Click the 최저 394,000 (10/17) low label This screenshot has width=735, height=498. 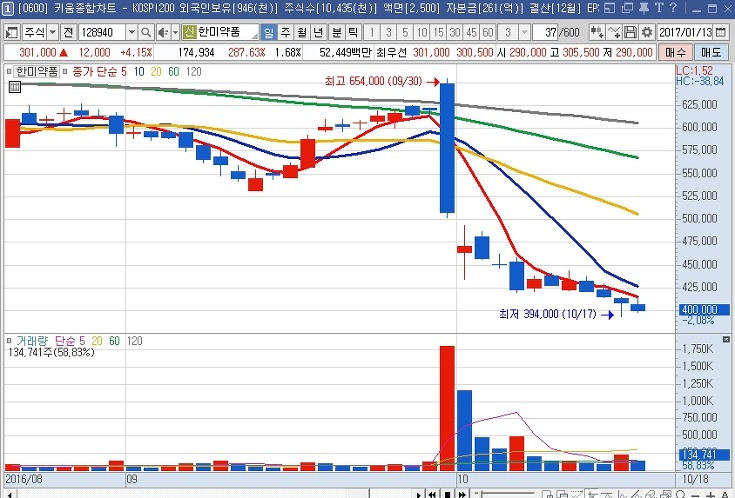coord(548,314)
